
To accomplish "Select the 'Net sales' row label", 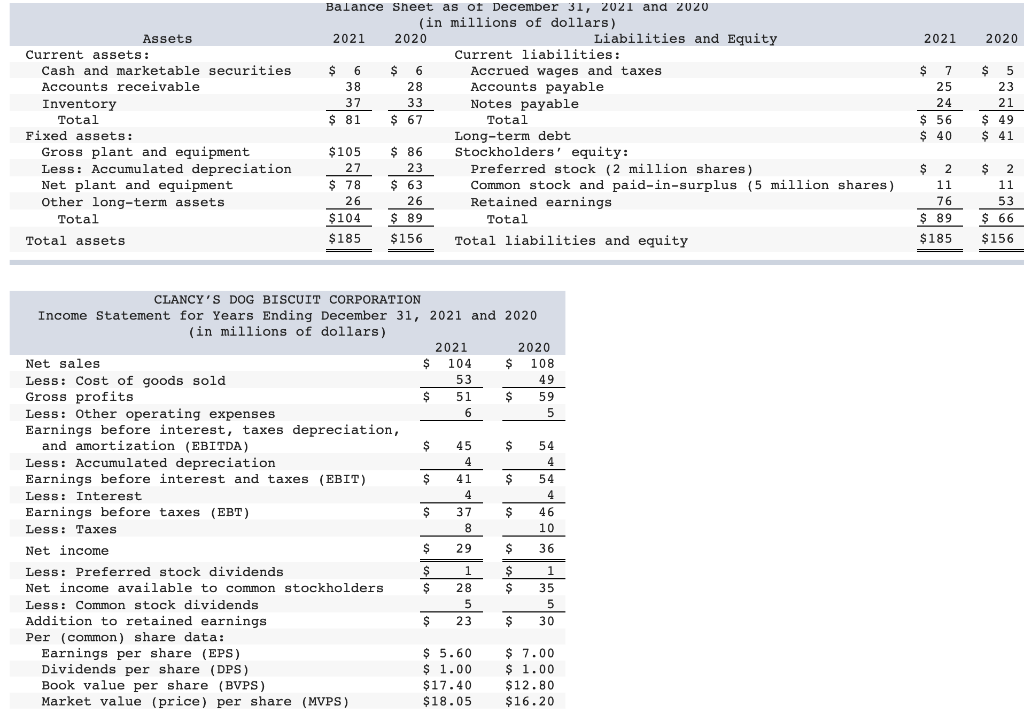I will [63, 364].
